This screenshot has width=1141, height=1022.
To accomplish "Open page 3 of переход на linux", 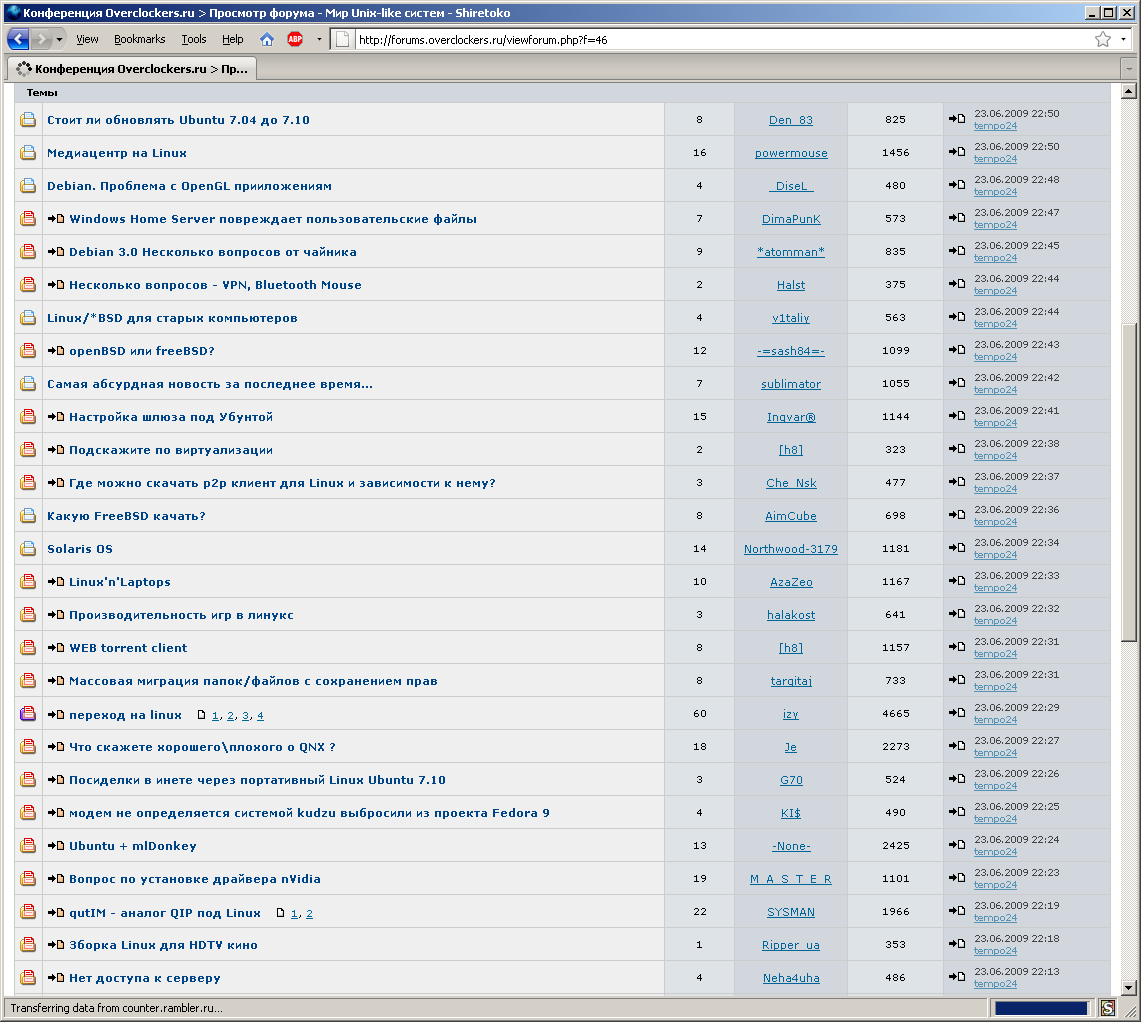I will pos(245,716).
